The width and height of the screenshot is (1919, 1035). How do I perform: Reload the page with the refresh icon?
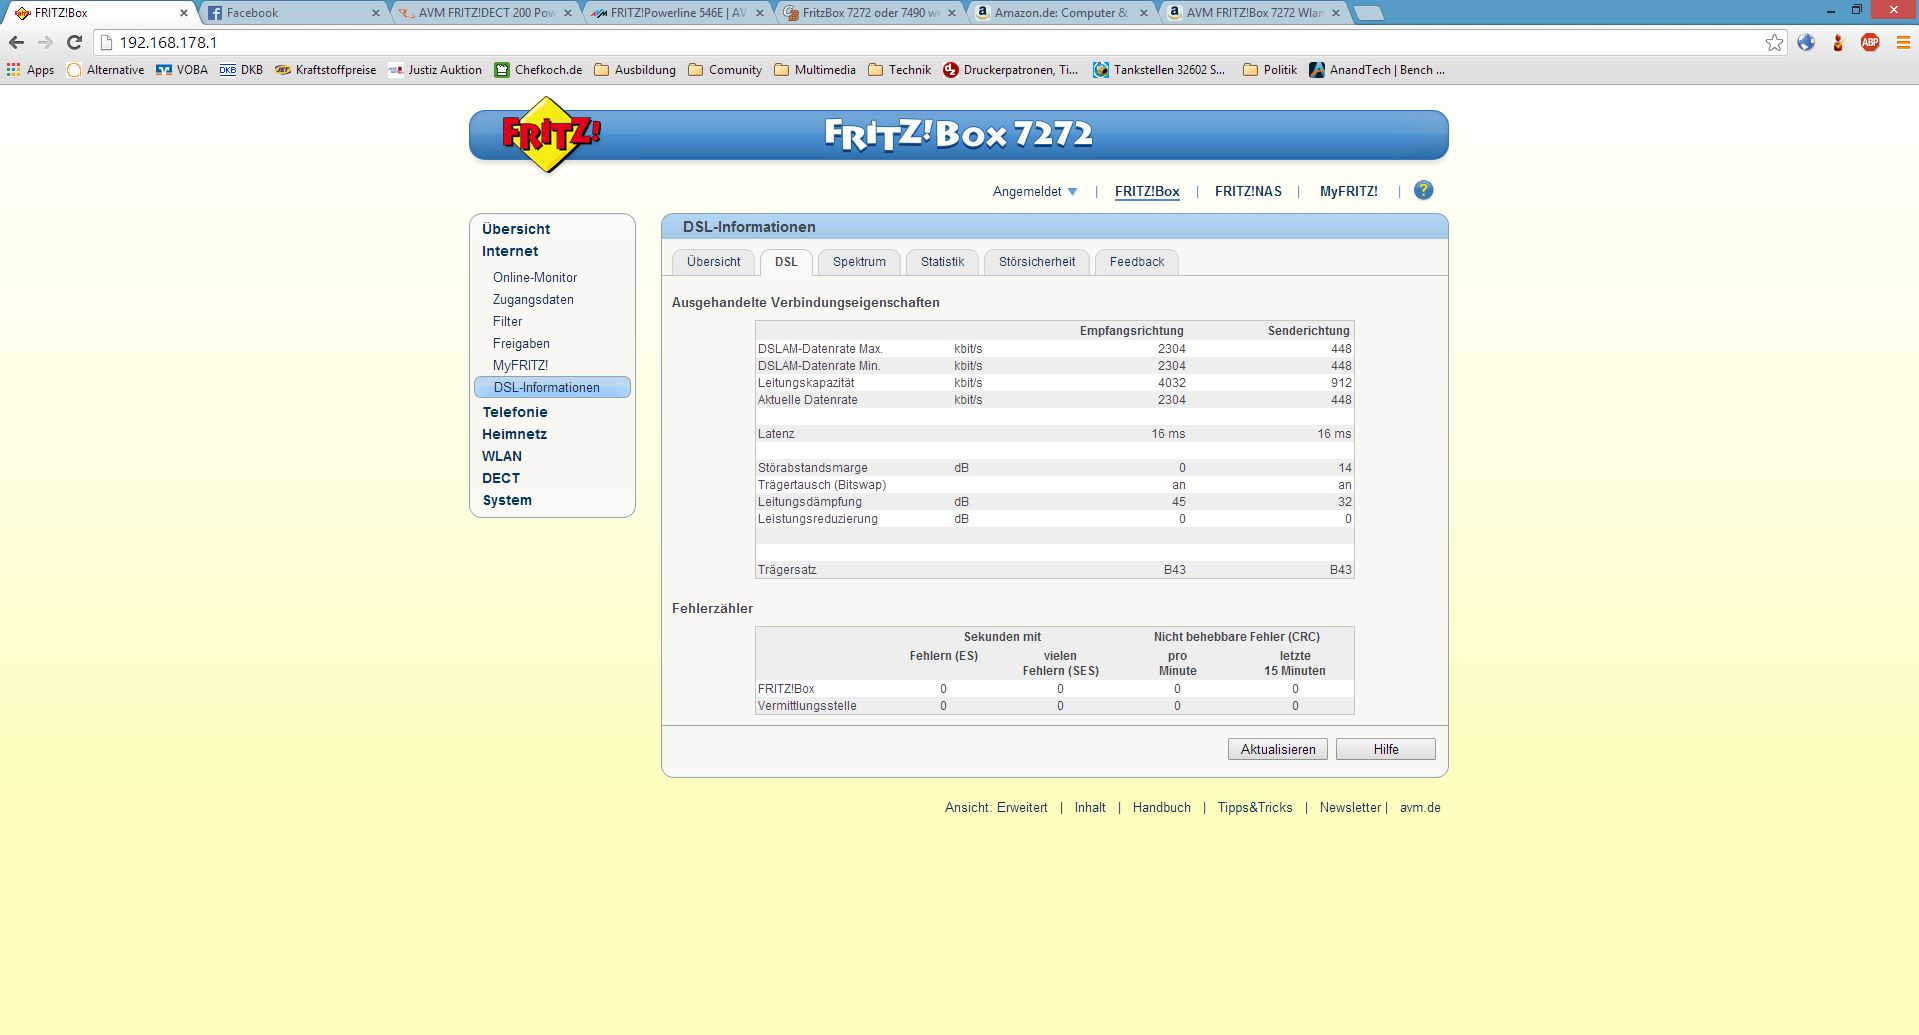tap(74, 42)
